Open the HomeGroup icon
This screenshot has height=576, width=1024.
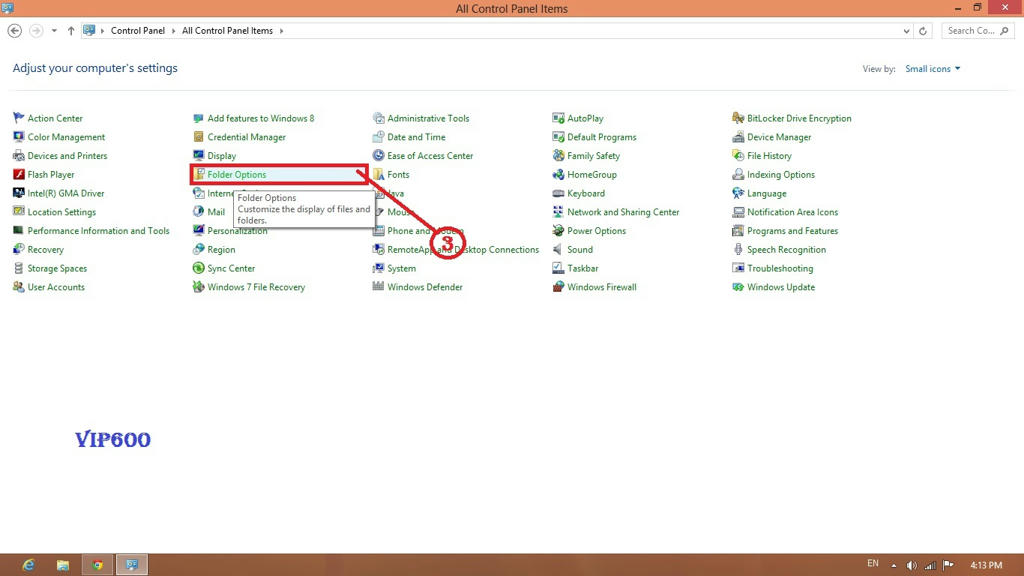click(558, 174)
